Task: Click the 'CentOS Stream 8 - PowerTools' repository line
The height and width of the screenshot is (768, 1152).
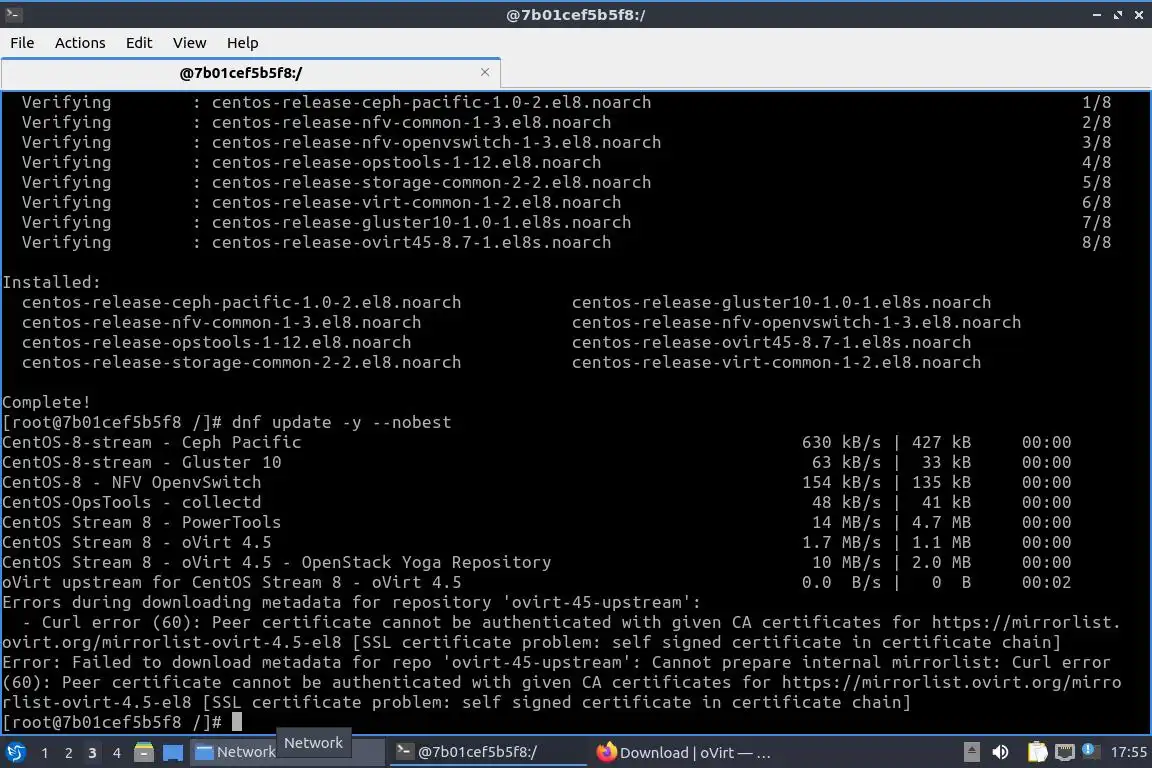Action: [x=142, y=523]
